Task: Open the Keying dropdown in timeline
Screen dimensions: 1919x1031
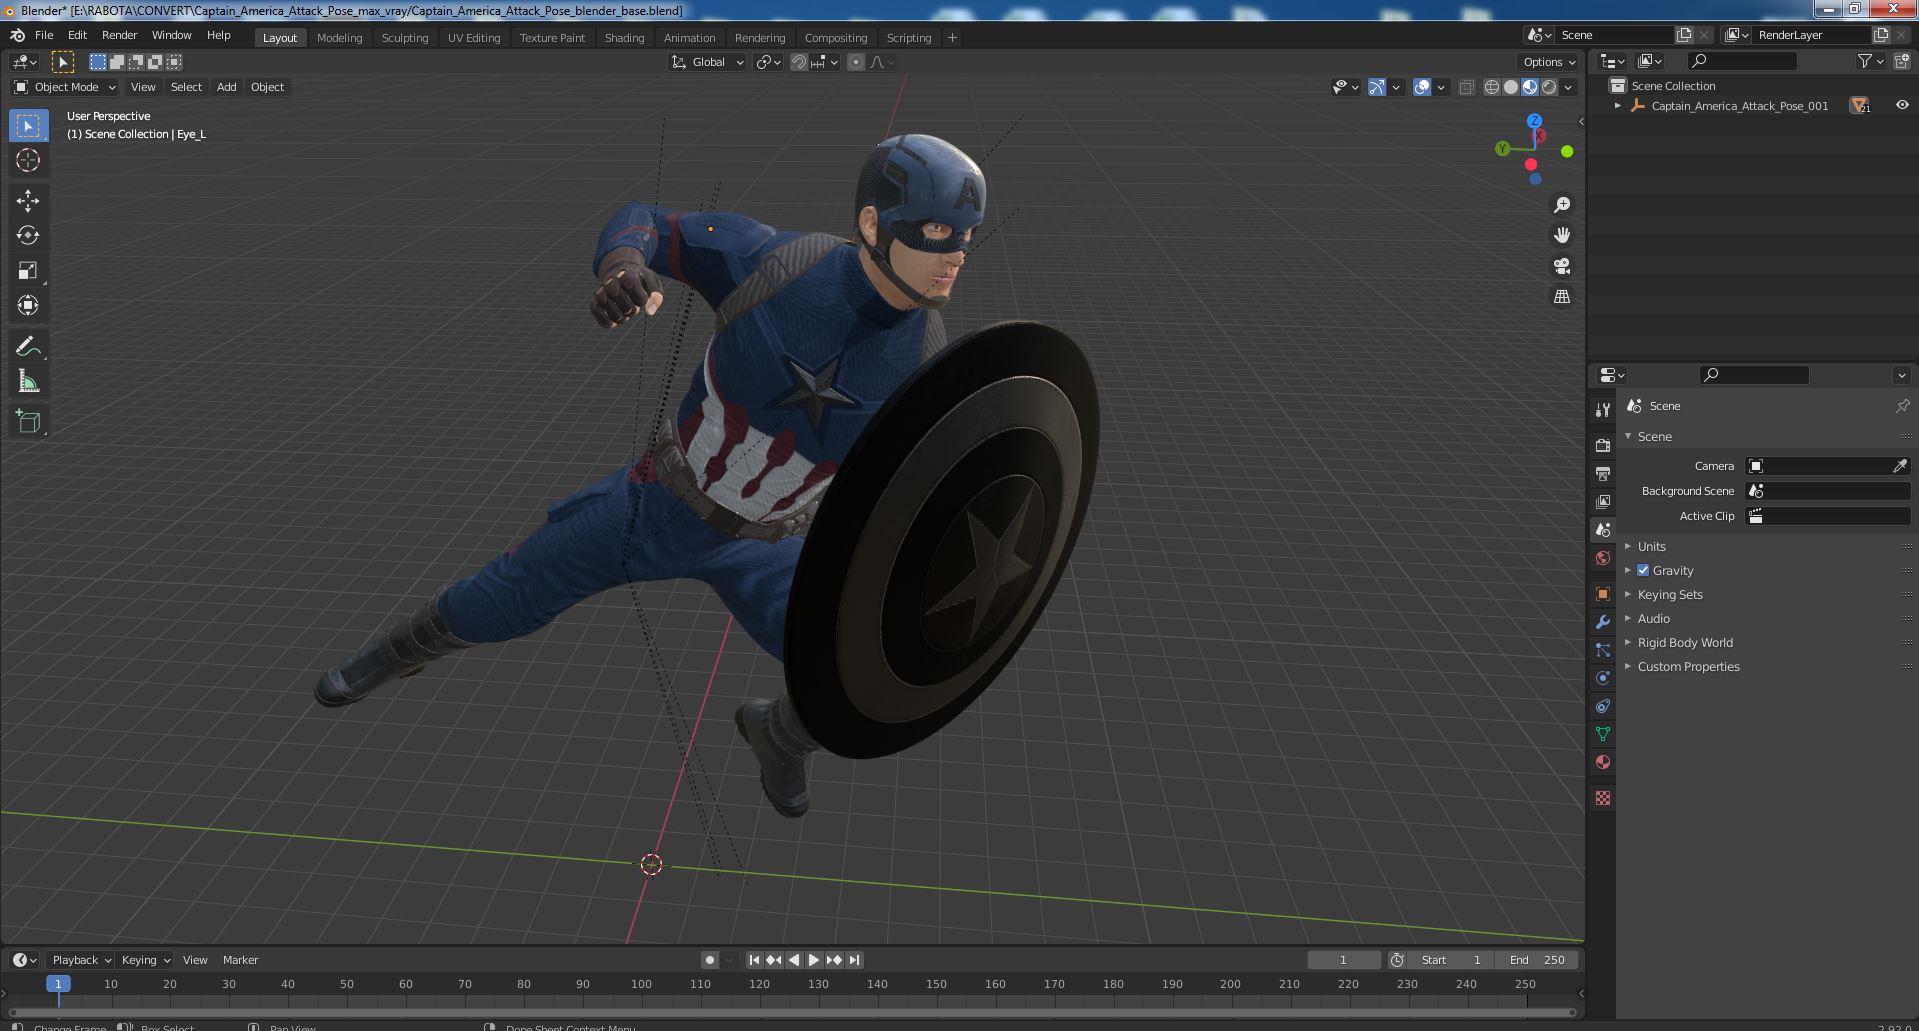Action: click(145, 960)
